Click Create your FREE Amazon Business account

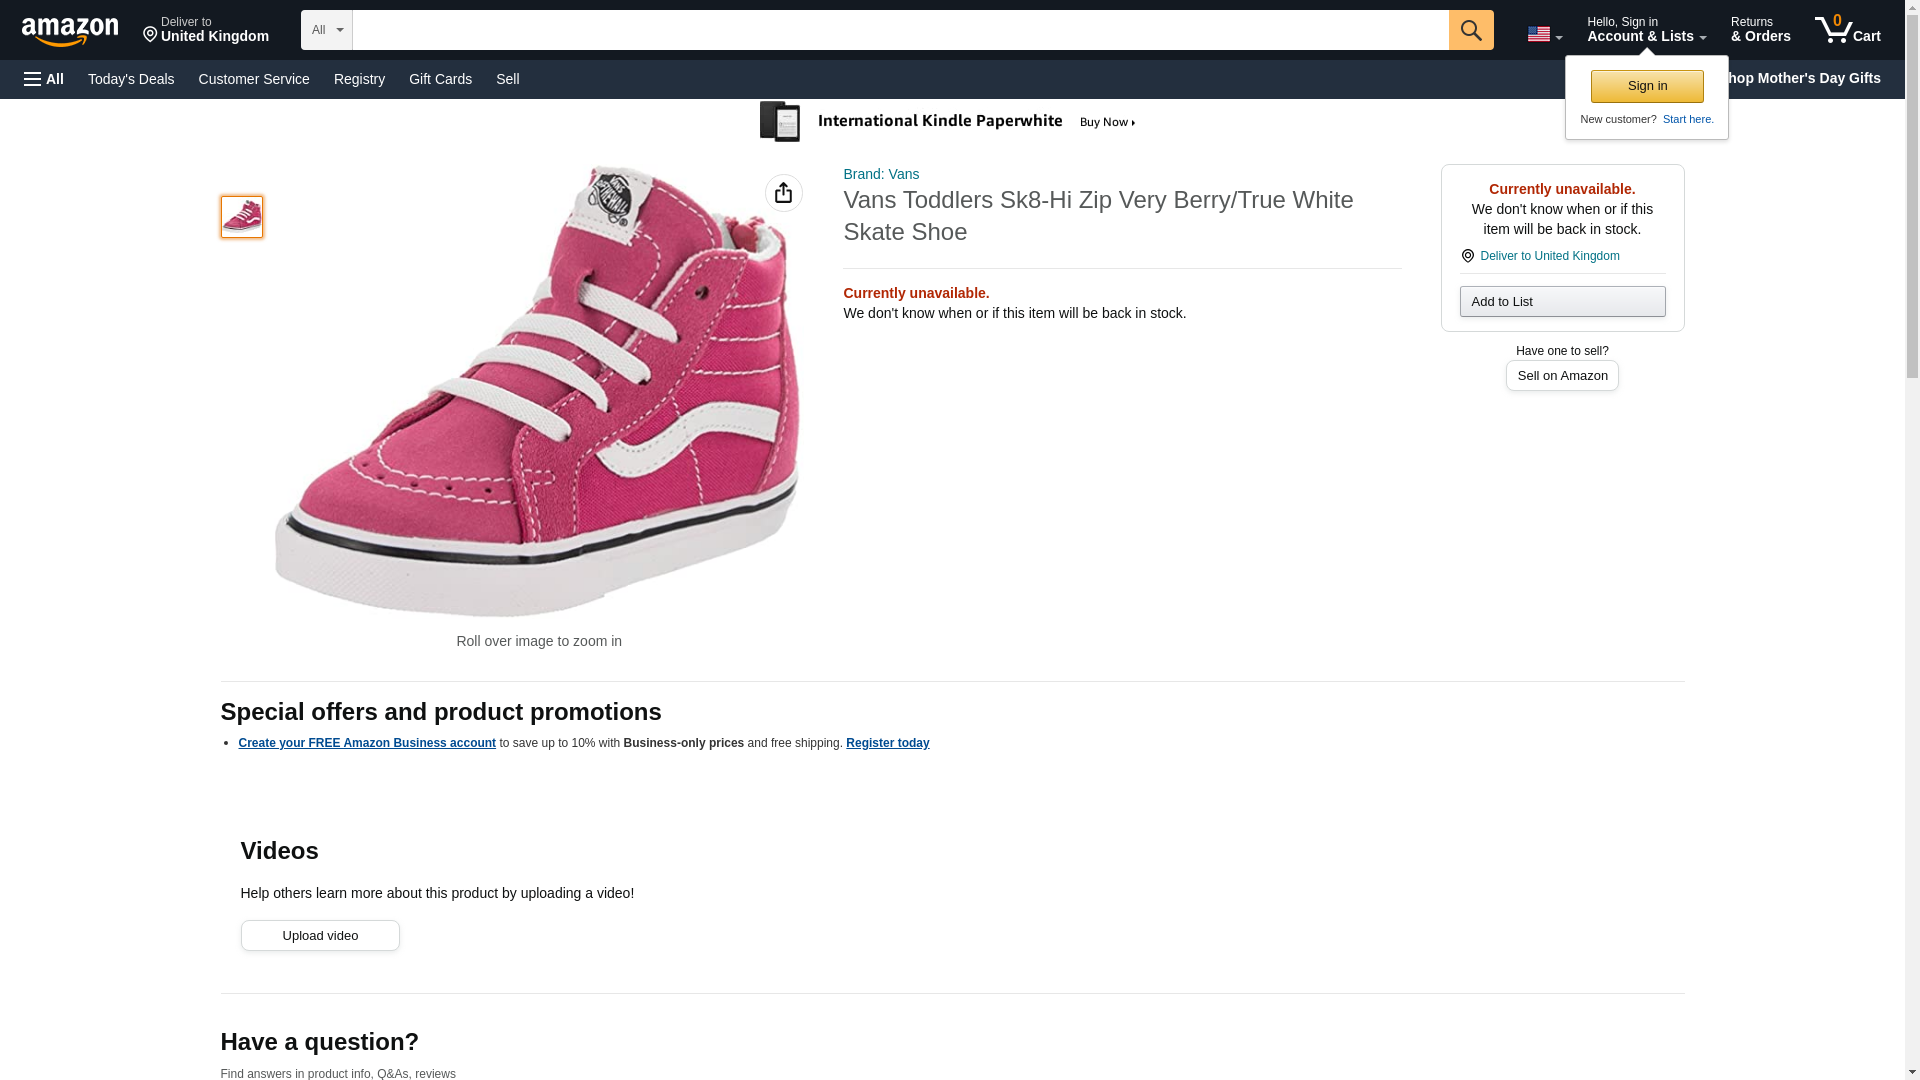[366, 743]
